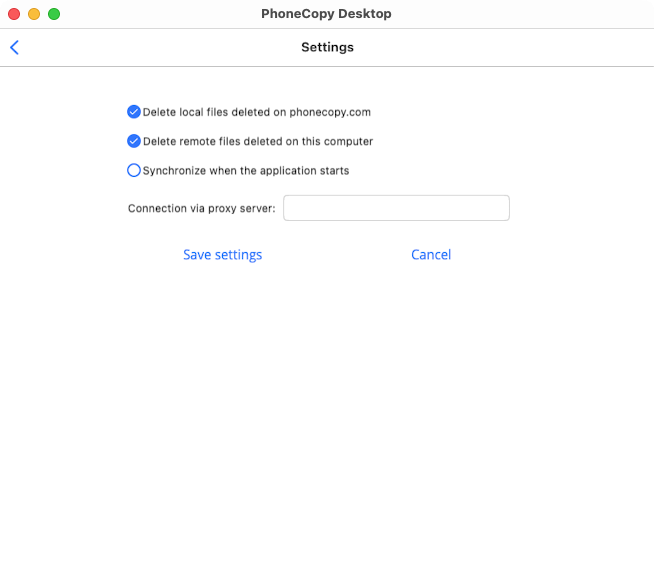Click the 'Delete remote files' label text
Image resolution: width=654 pixels, height=581 pixels.
pos(257,142)
